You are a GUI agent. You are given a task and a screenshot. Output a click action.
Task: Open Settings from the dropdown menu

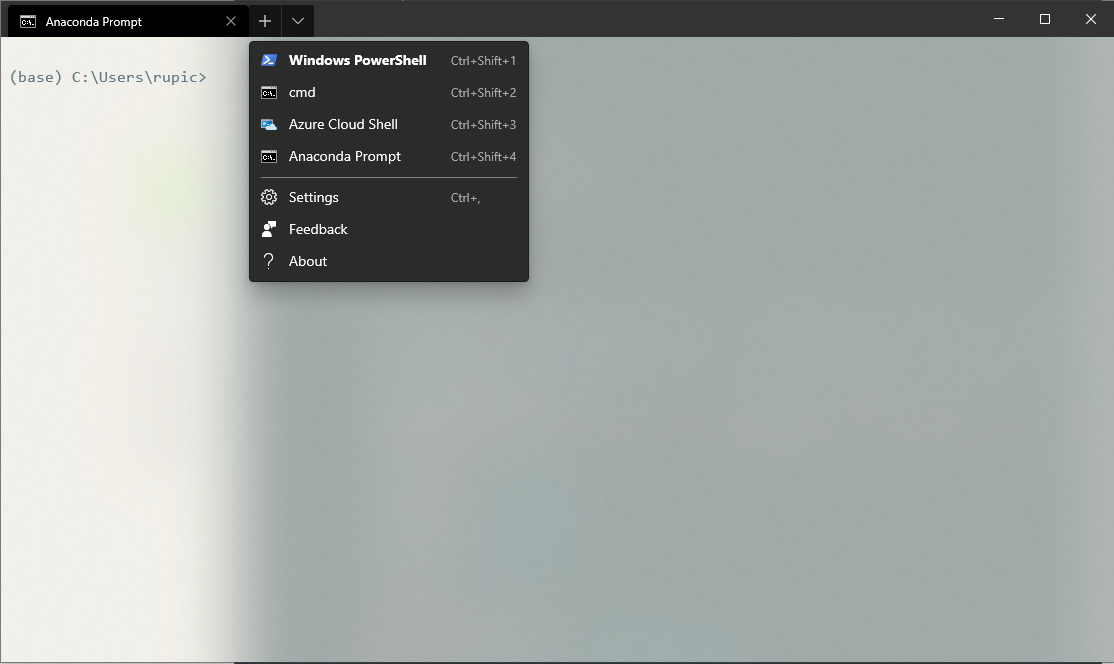coord(389,197)
